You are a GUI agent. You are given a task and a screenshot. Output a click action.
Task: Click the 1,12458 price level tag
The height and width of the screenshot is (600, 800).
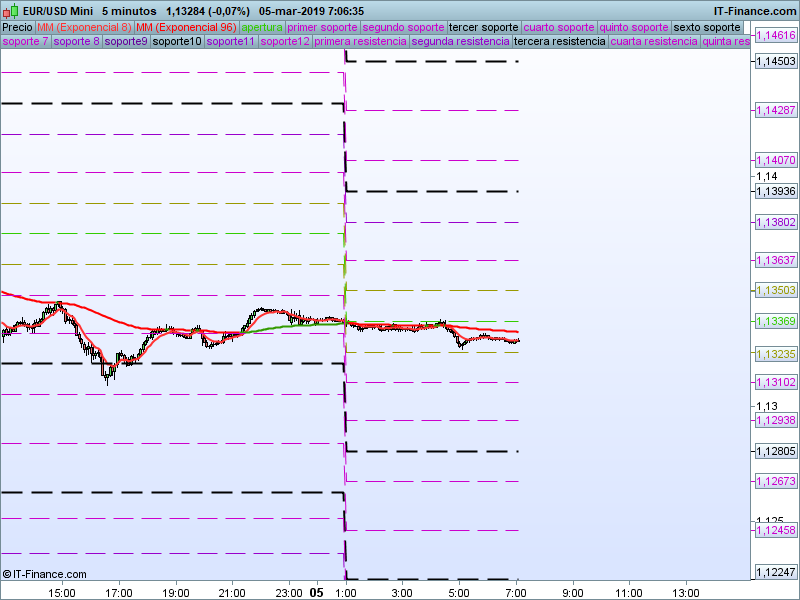[x=776, y=530]
